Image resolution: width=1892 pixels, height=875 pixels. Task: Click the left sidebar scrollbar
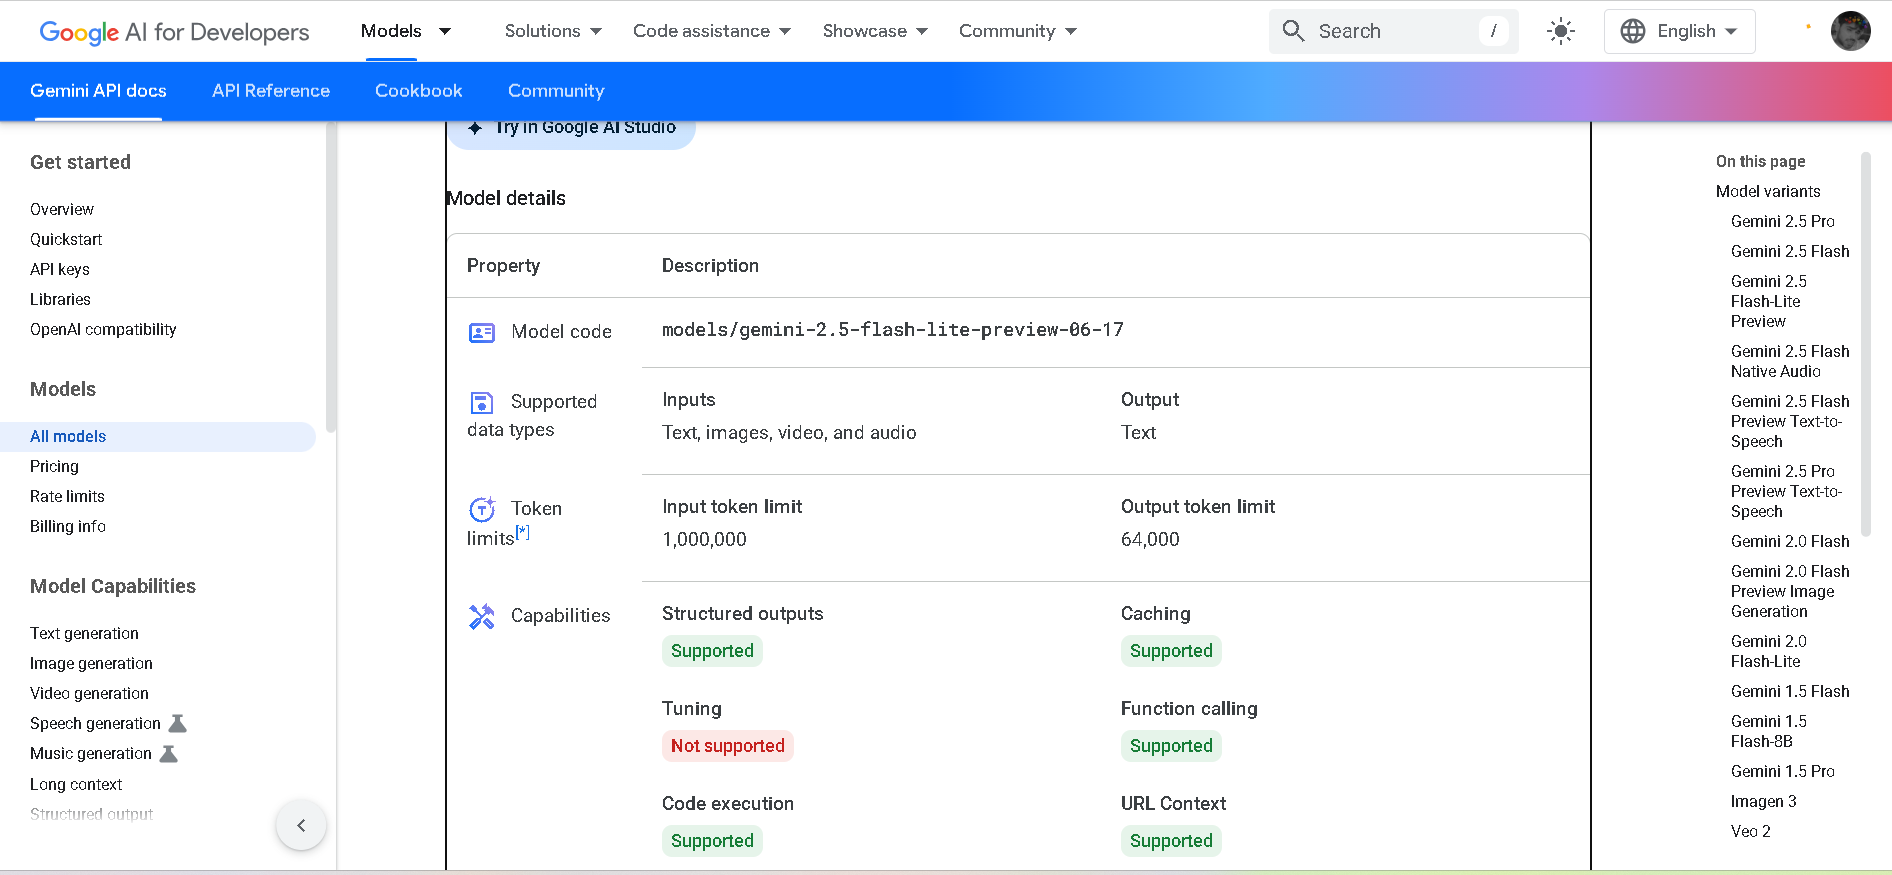point(331,278)
